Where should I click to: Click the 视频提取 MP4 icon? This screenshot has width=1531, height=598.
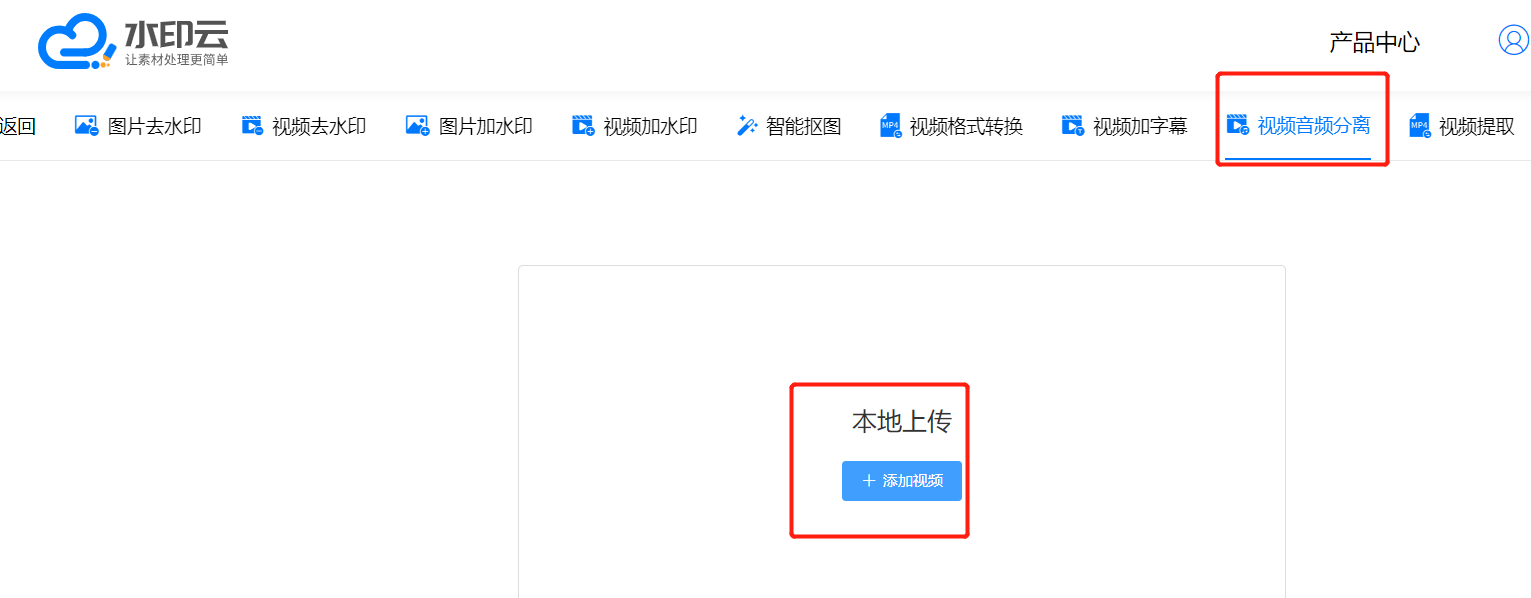click(x=1419, y=126)
